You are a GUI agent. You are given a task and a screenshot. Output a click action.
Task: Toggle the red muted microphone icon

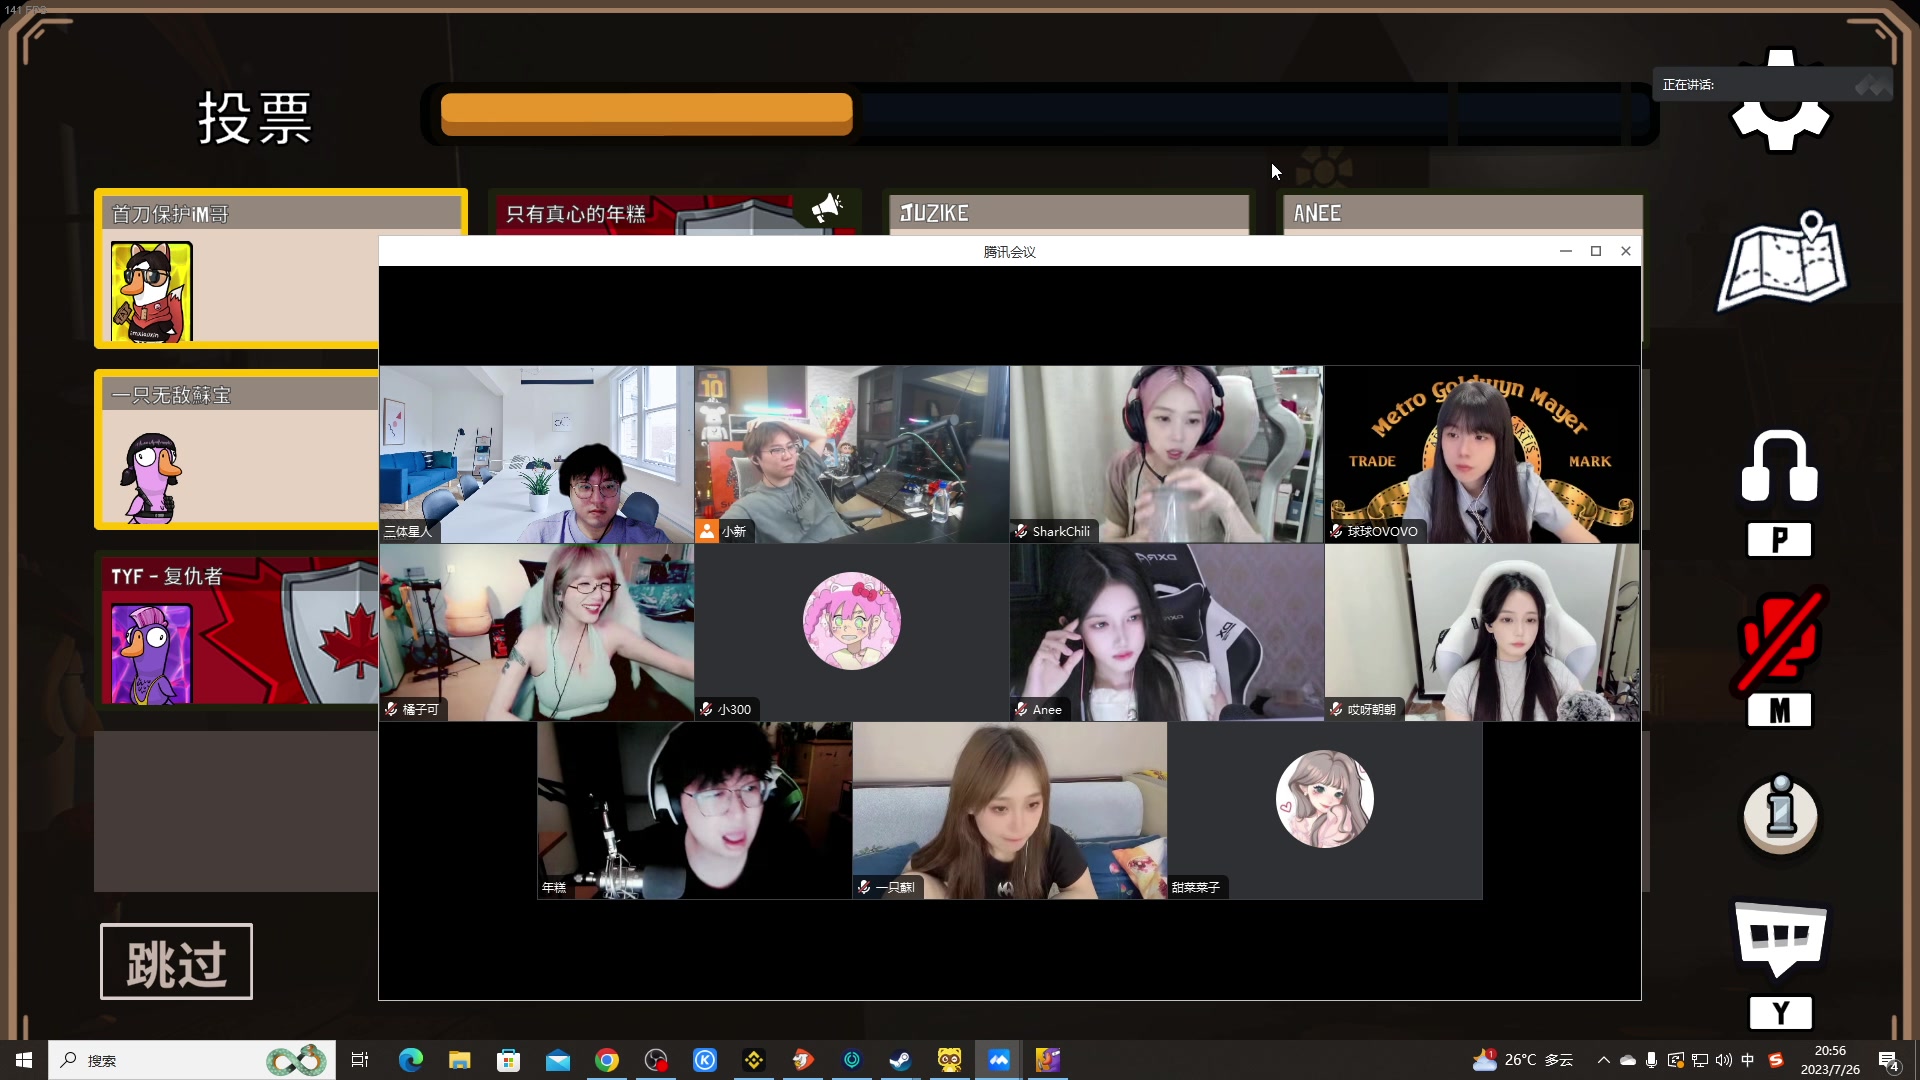coord(1780,640)
